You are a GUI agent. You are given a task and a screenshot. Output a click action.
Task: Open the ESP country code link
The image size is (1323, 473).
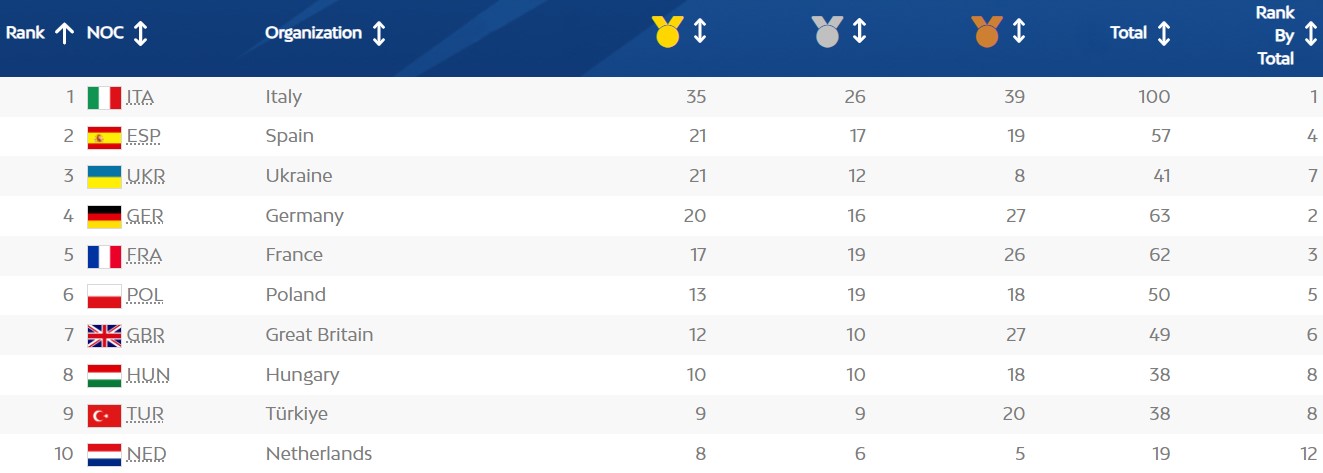tap(144, 136)
